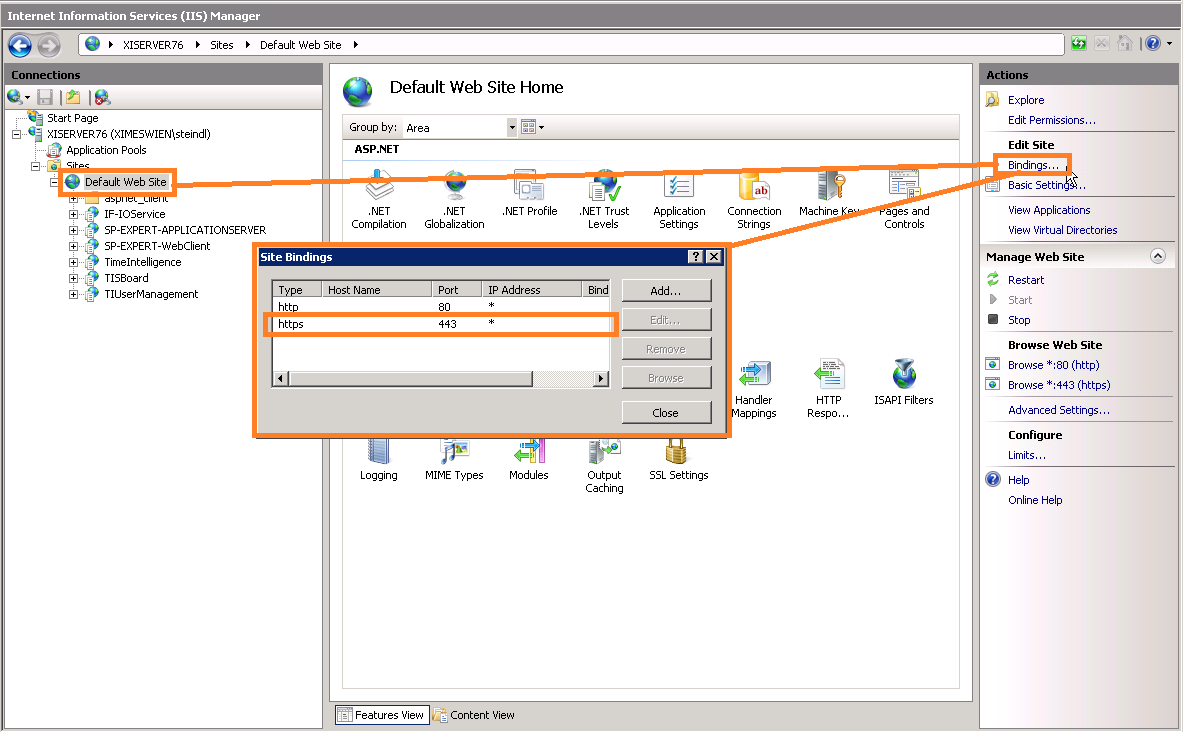Expand the TIUserManagement node
The image size is (1183, 732).
pyautogui.click(x=73, y=294)
